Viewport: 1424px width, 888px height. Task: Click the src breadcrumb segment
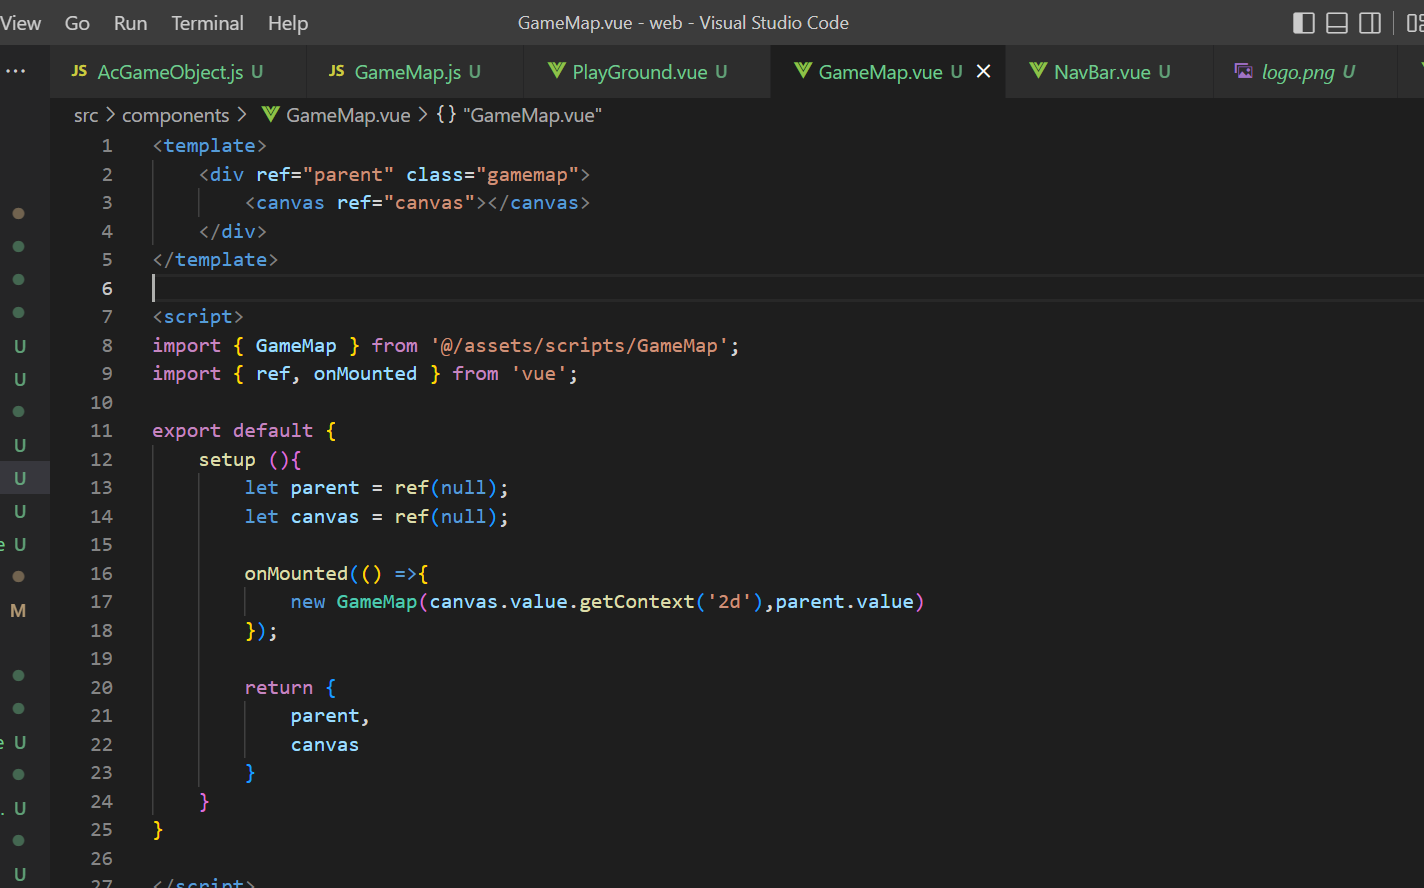coord(86,115)
